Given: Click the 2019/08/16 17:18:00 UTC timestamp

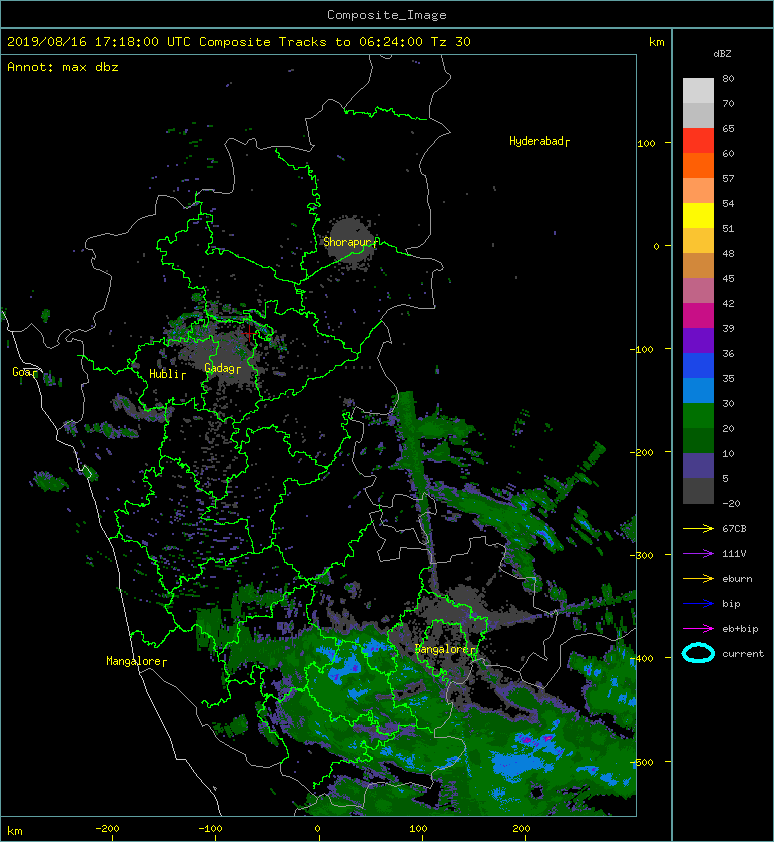Looking at the screenshot, I should tap(99, 41).
